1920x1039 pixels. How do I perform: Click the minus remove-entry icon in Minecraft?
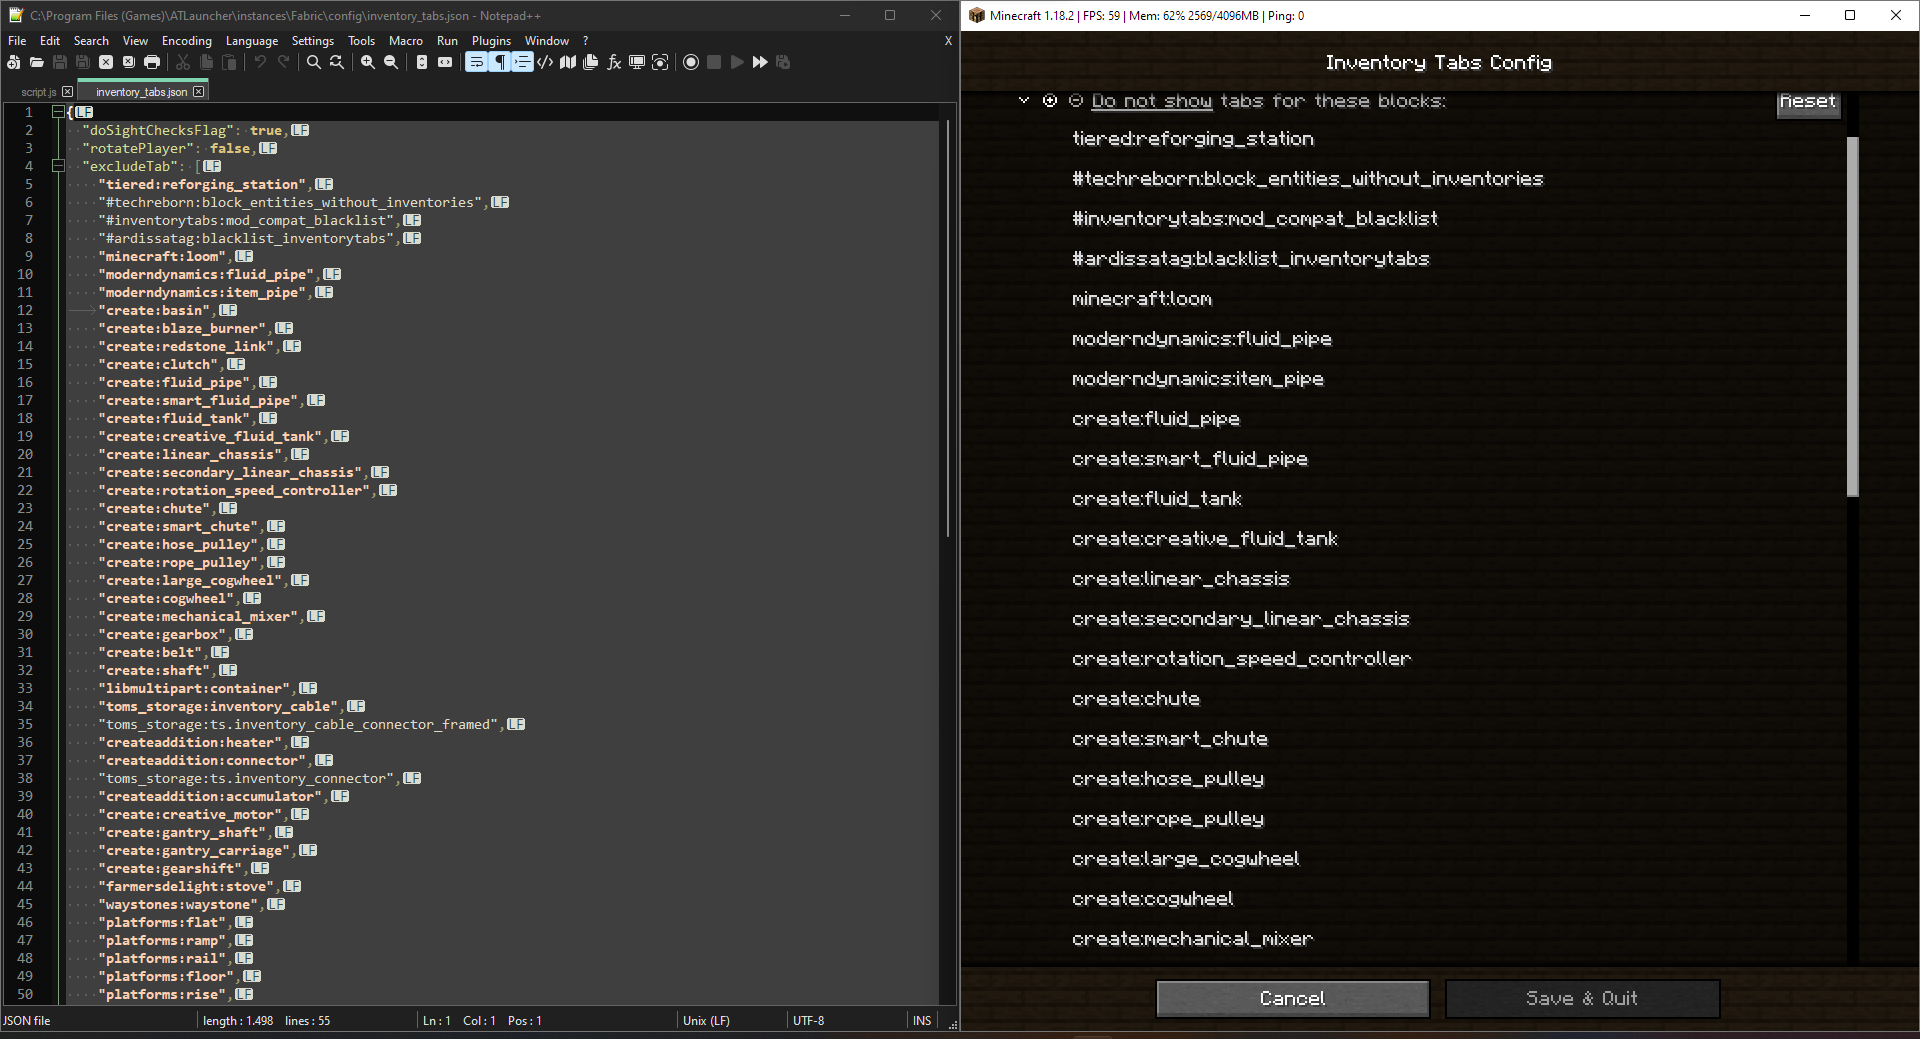click(x=1076, y=101)
